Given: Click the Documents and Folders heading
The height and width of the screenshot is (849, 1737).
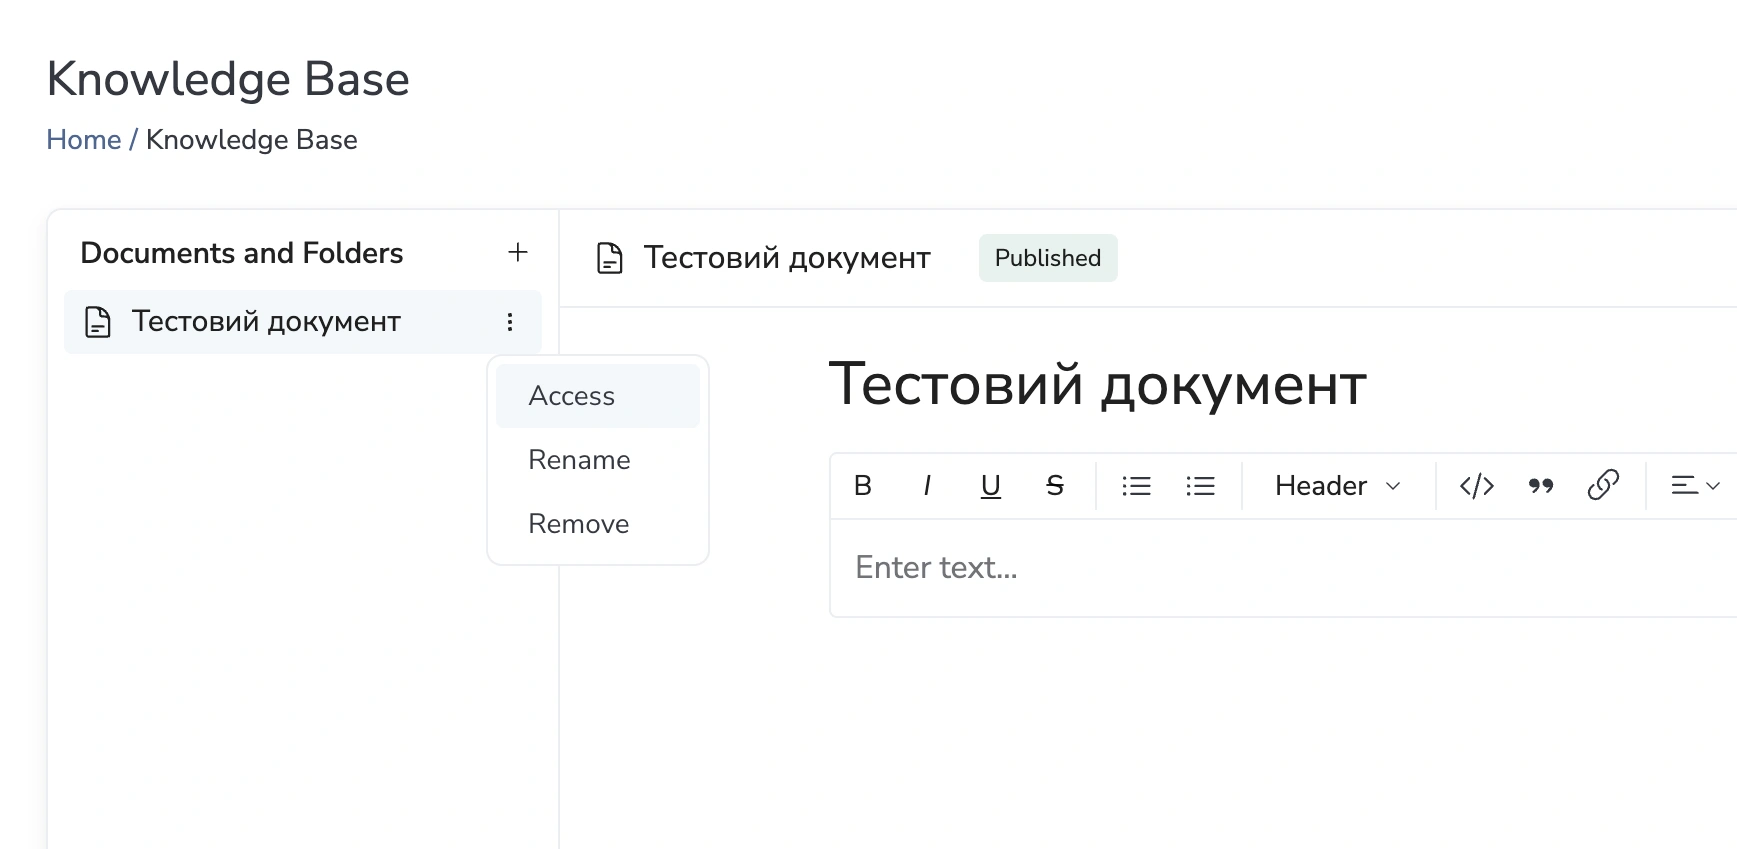Looking at the screenshot, I should [242, 253].
